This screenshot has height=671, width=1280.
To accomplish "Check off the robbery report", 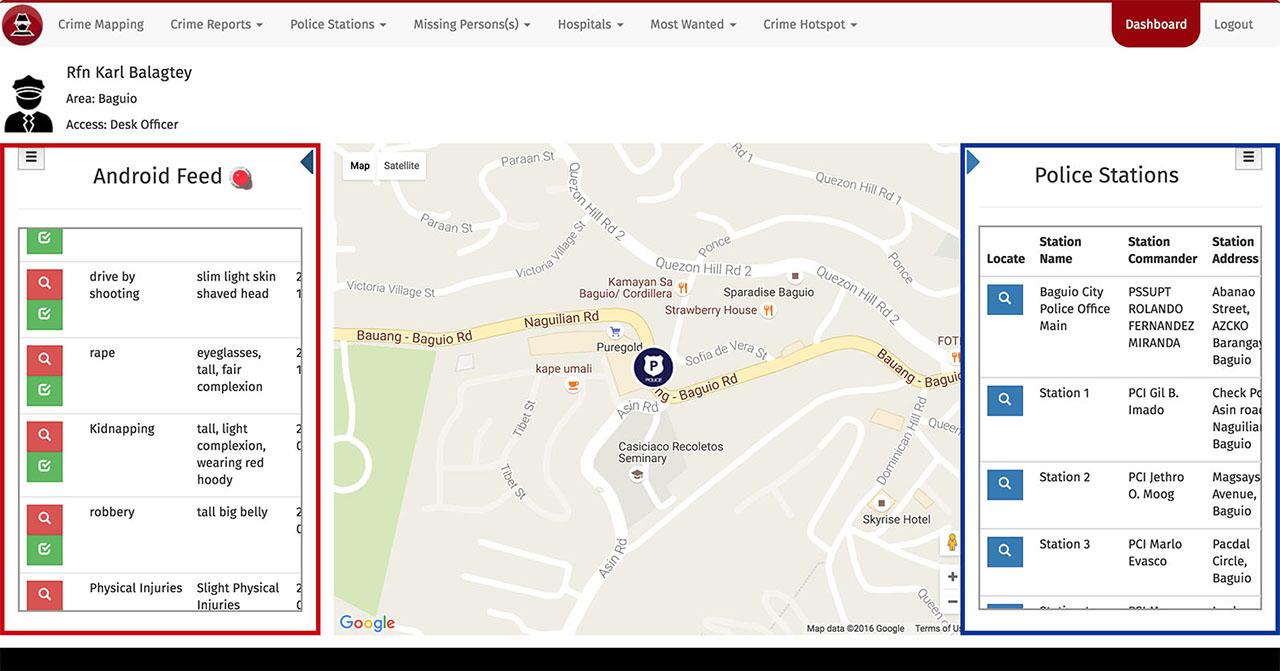I will [45, 549].
